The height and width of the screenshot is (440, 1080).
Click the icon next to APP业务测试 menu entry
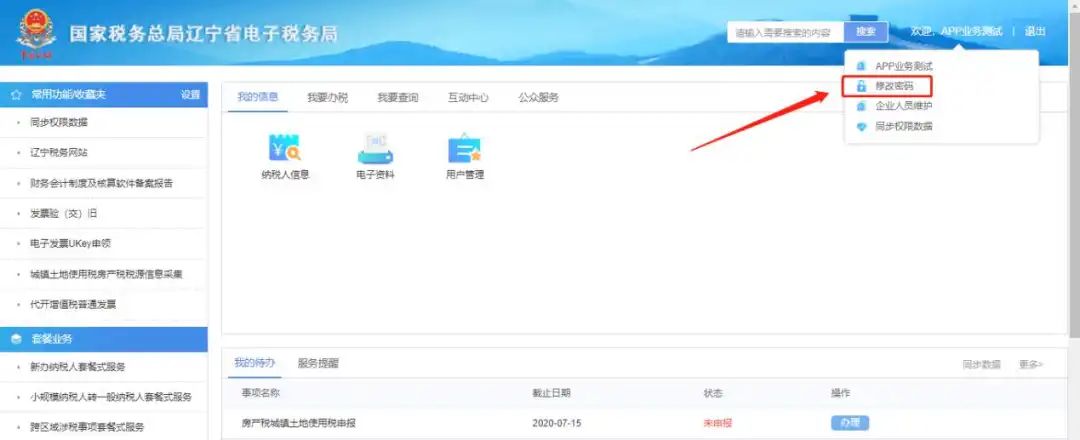tap(861, 67)
